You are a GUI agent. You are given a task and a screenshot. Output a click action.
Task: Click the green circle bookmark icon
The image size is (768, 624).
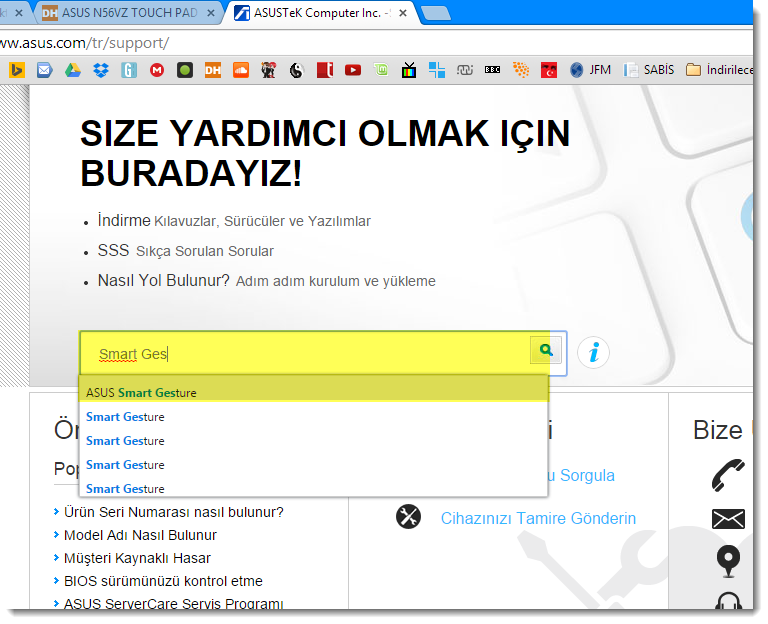185,71
